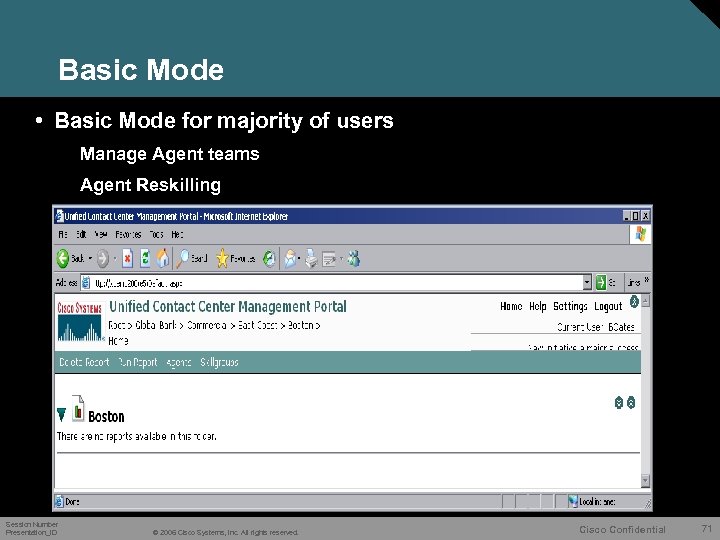
Task: Click the Home house icon in toolbar
Action: point(163,258)
